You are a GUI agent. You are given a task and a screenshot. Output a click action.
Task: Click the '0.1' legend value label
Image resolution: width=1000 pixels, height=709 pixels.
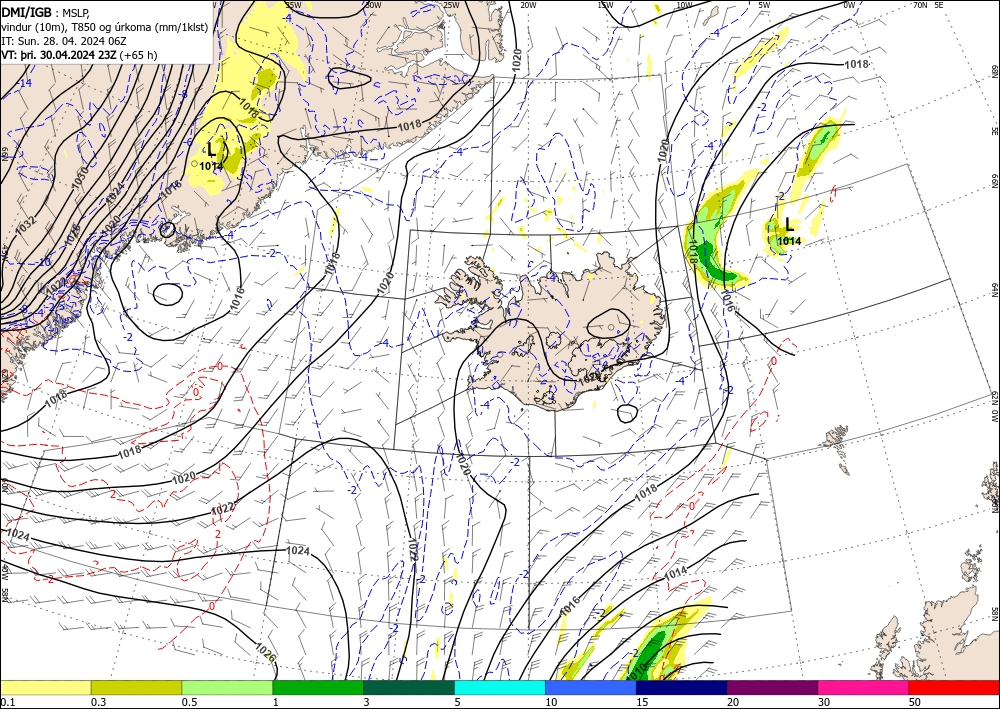point(8,702)
